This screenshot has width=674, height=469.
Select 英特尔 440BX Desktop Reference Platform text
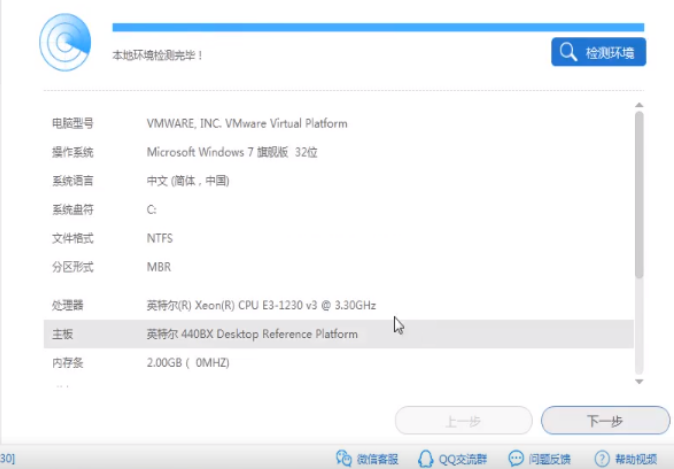tap(252, 334)
